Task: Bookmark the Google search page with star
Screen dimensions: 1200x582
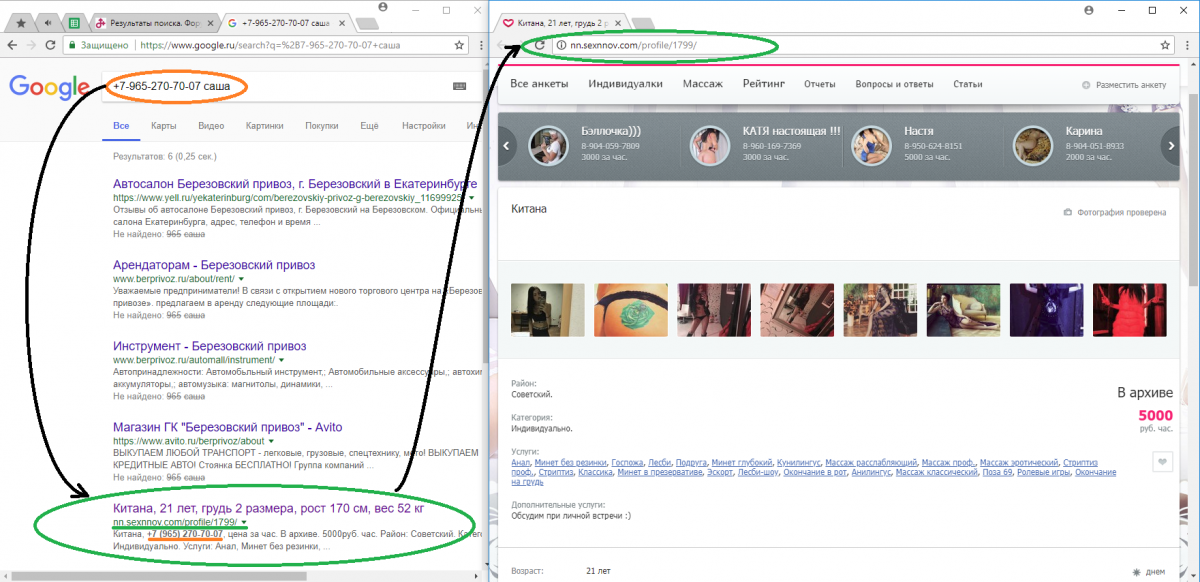Action: pyautogui.click(x=459, y=45)
